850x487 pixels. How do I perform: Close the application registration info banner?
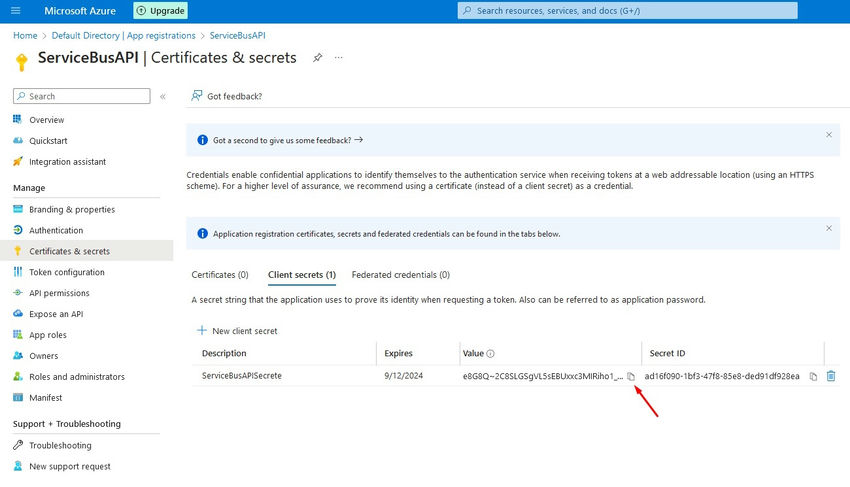[828, 228]
